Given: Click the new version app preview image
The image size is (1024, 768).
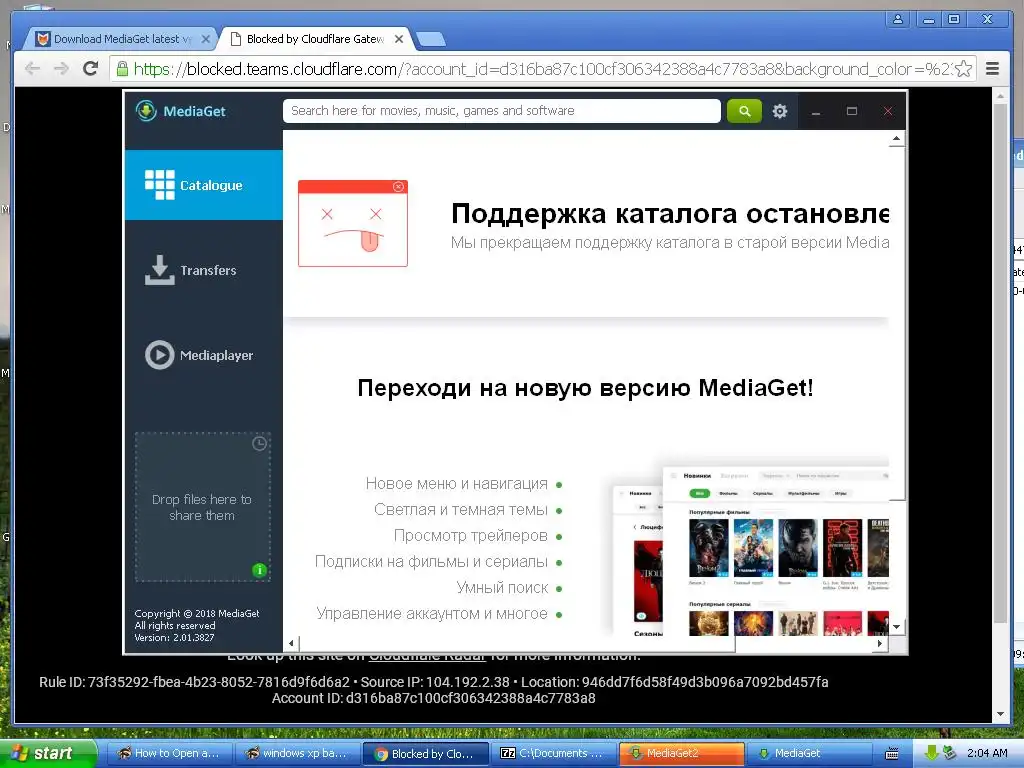Looking at the screenshot, I should point(751,550).
